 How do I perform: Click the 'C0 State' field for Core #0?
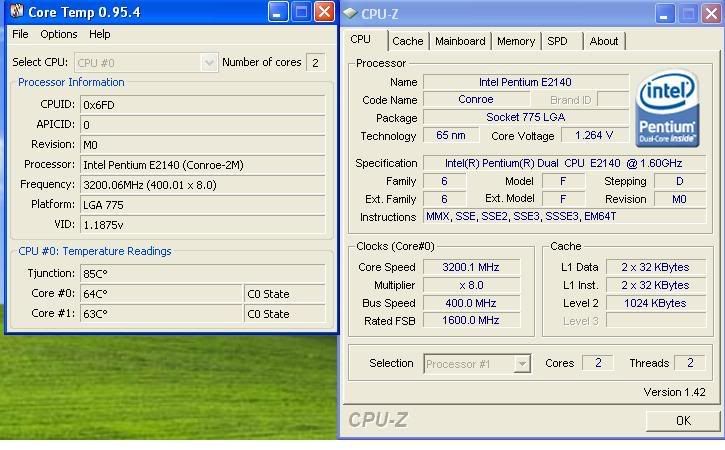pos(285,294)
